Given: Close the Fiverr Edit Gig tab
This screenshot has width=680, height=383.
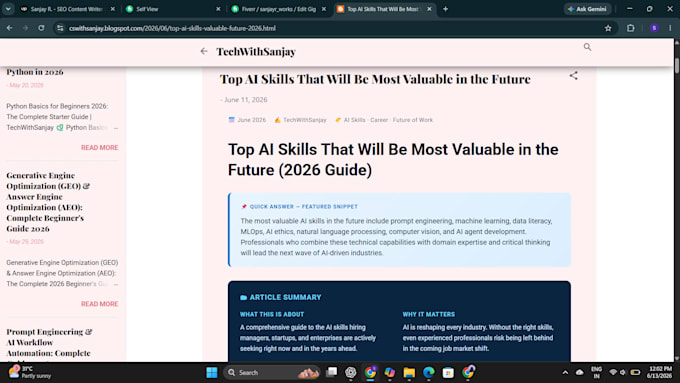Looking at the screenshot, I should point(324,9).
